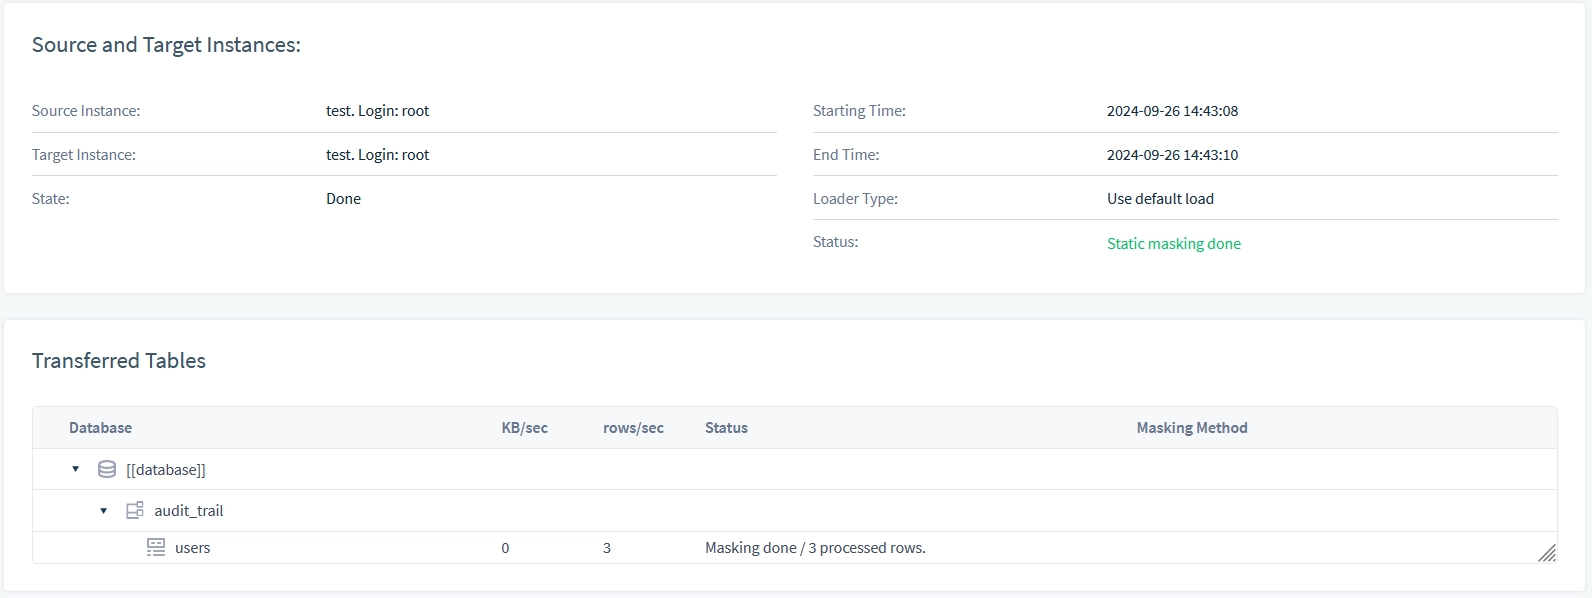The width and height of the screenshot is (1592, 598).
Task: Click the 'Source Instance:' label
Action: click(86, 111)
